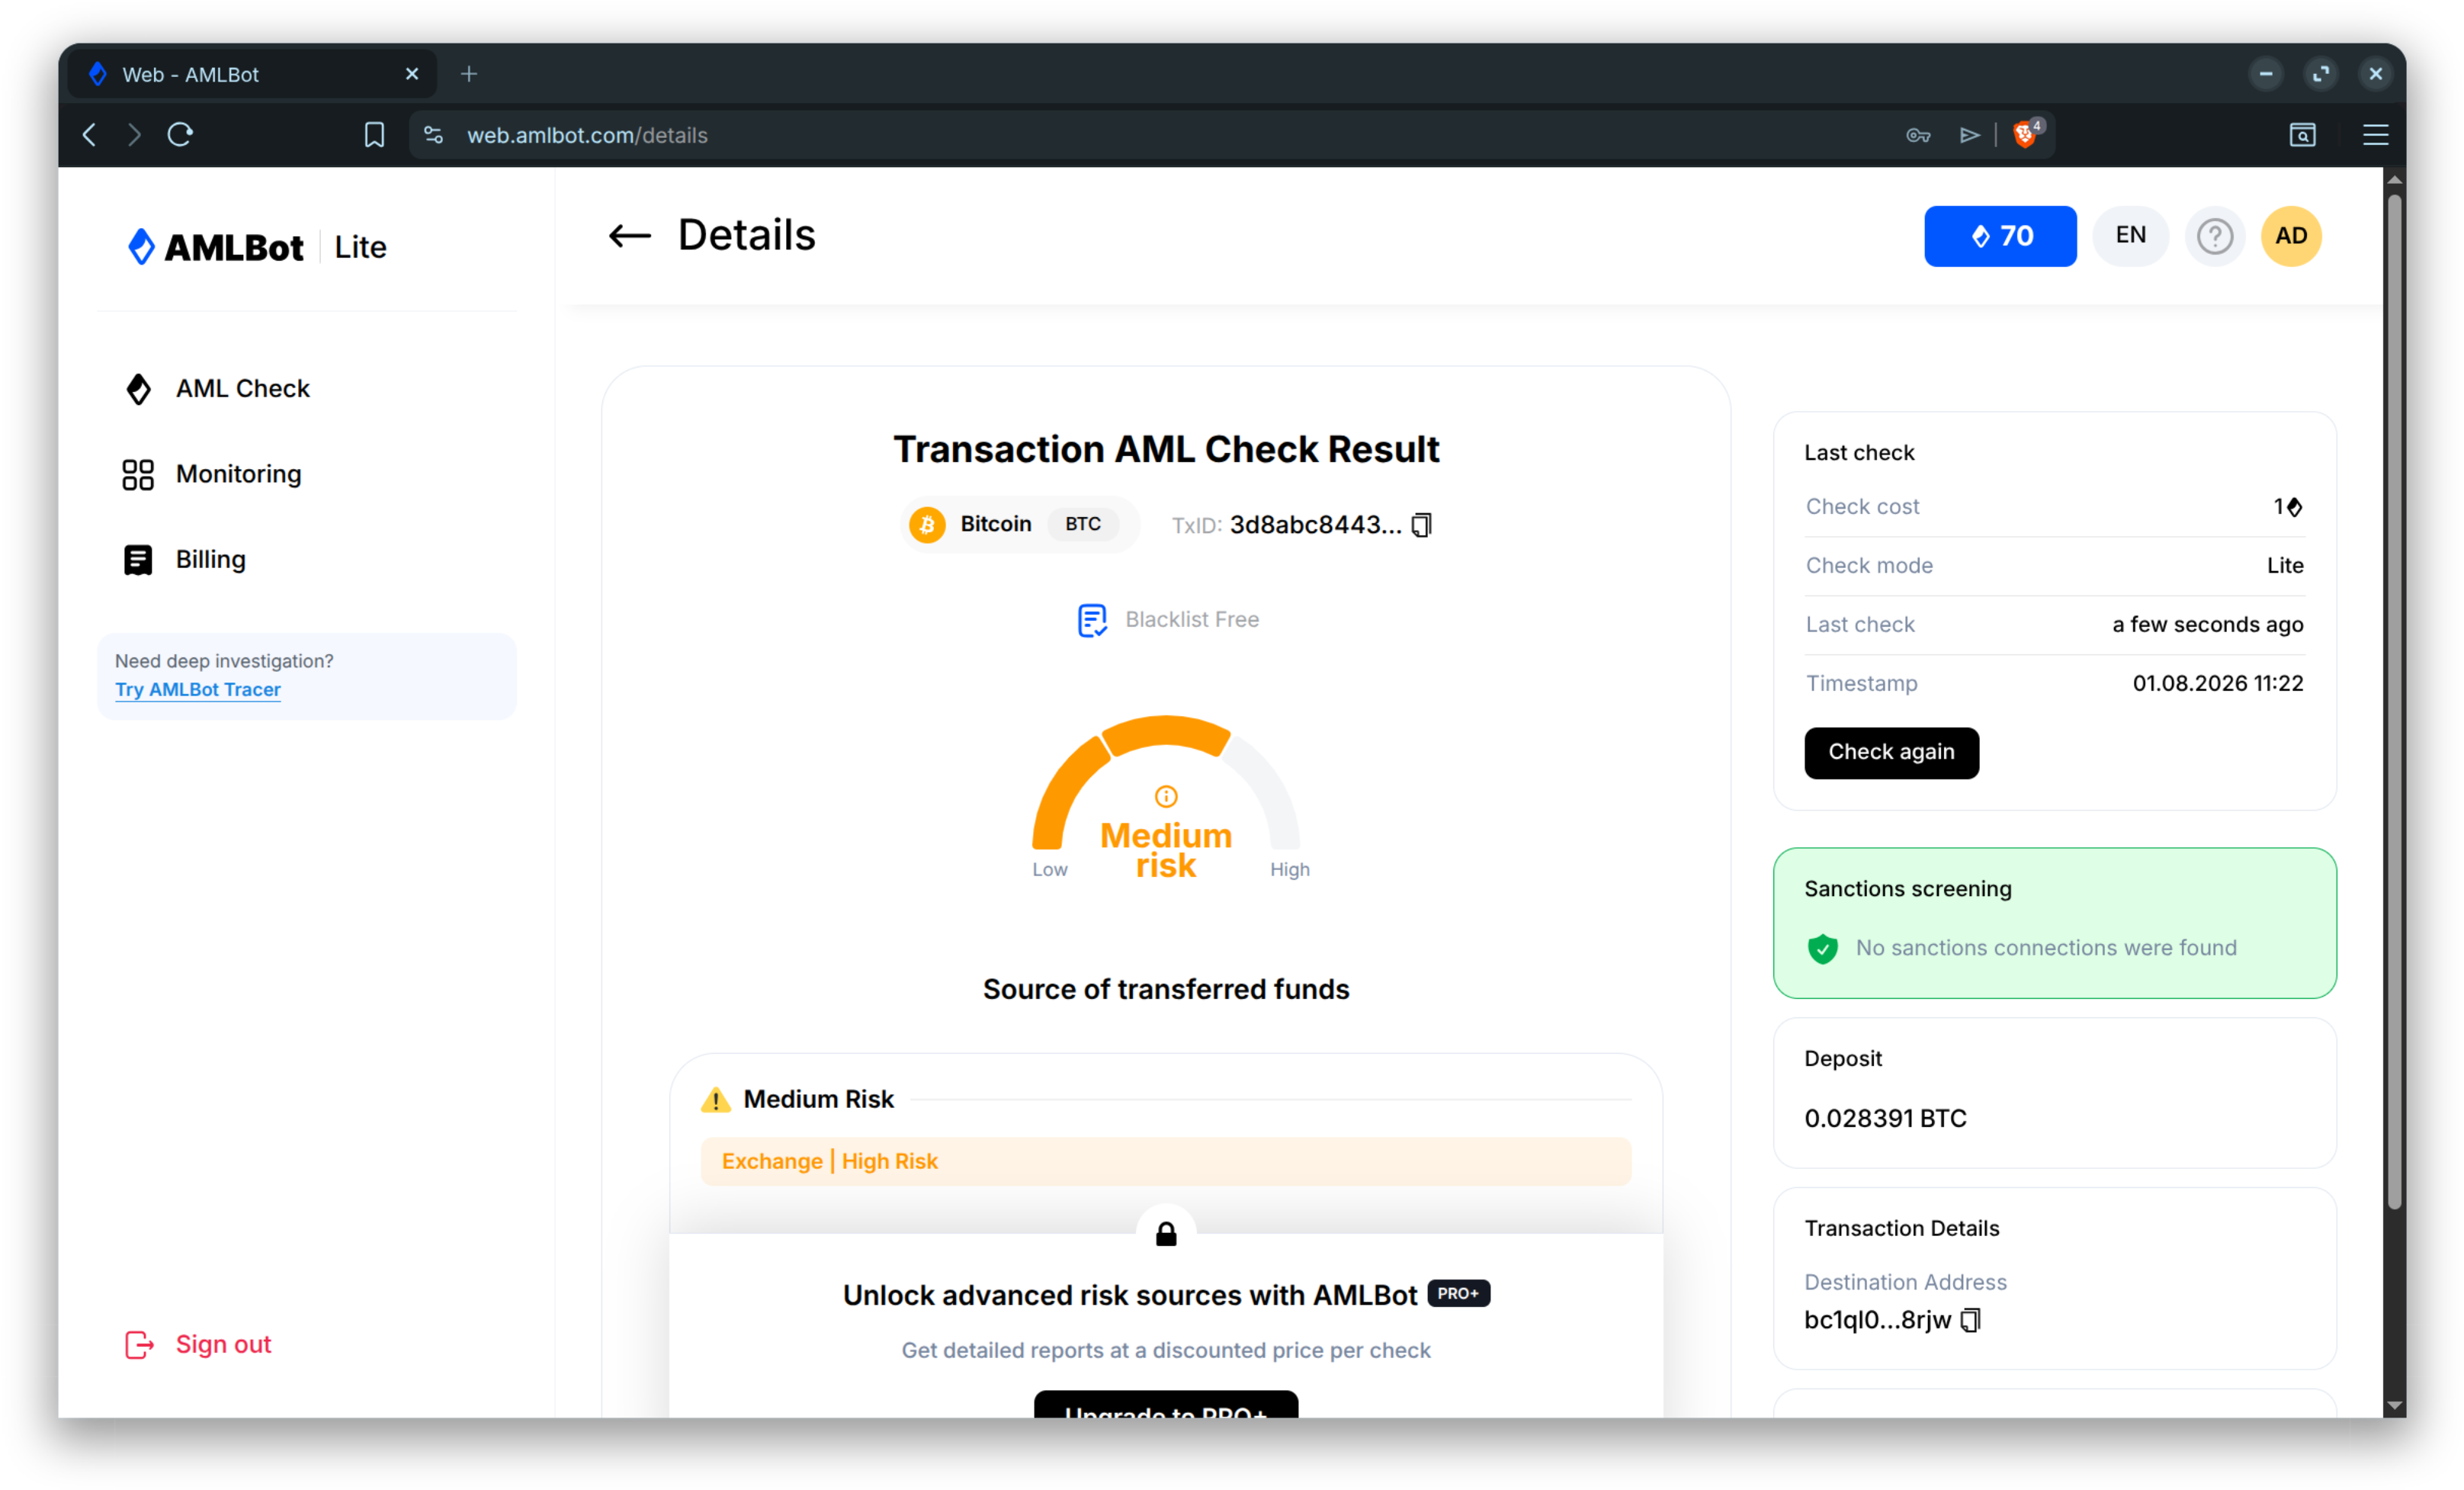This screenshot has height=1490, width=2464.
Task: Click the Upgrade to PRO+ button
Action: tap(1166, 1405)
